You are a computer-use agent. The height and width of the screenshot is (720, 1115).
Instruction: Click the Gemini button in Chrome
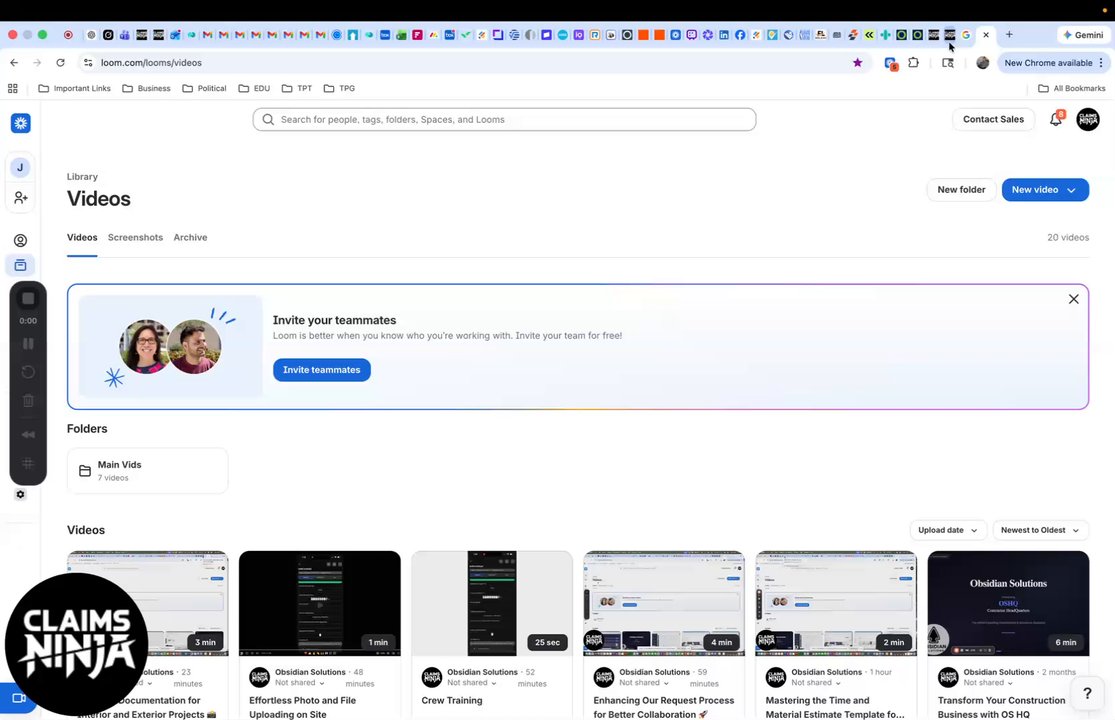tap(1083, 34)
